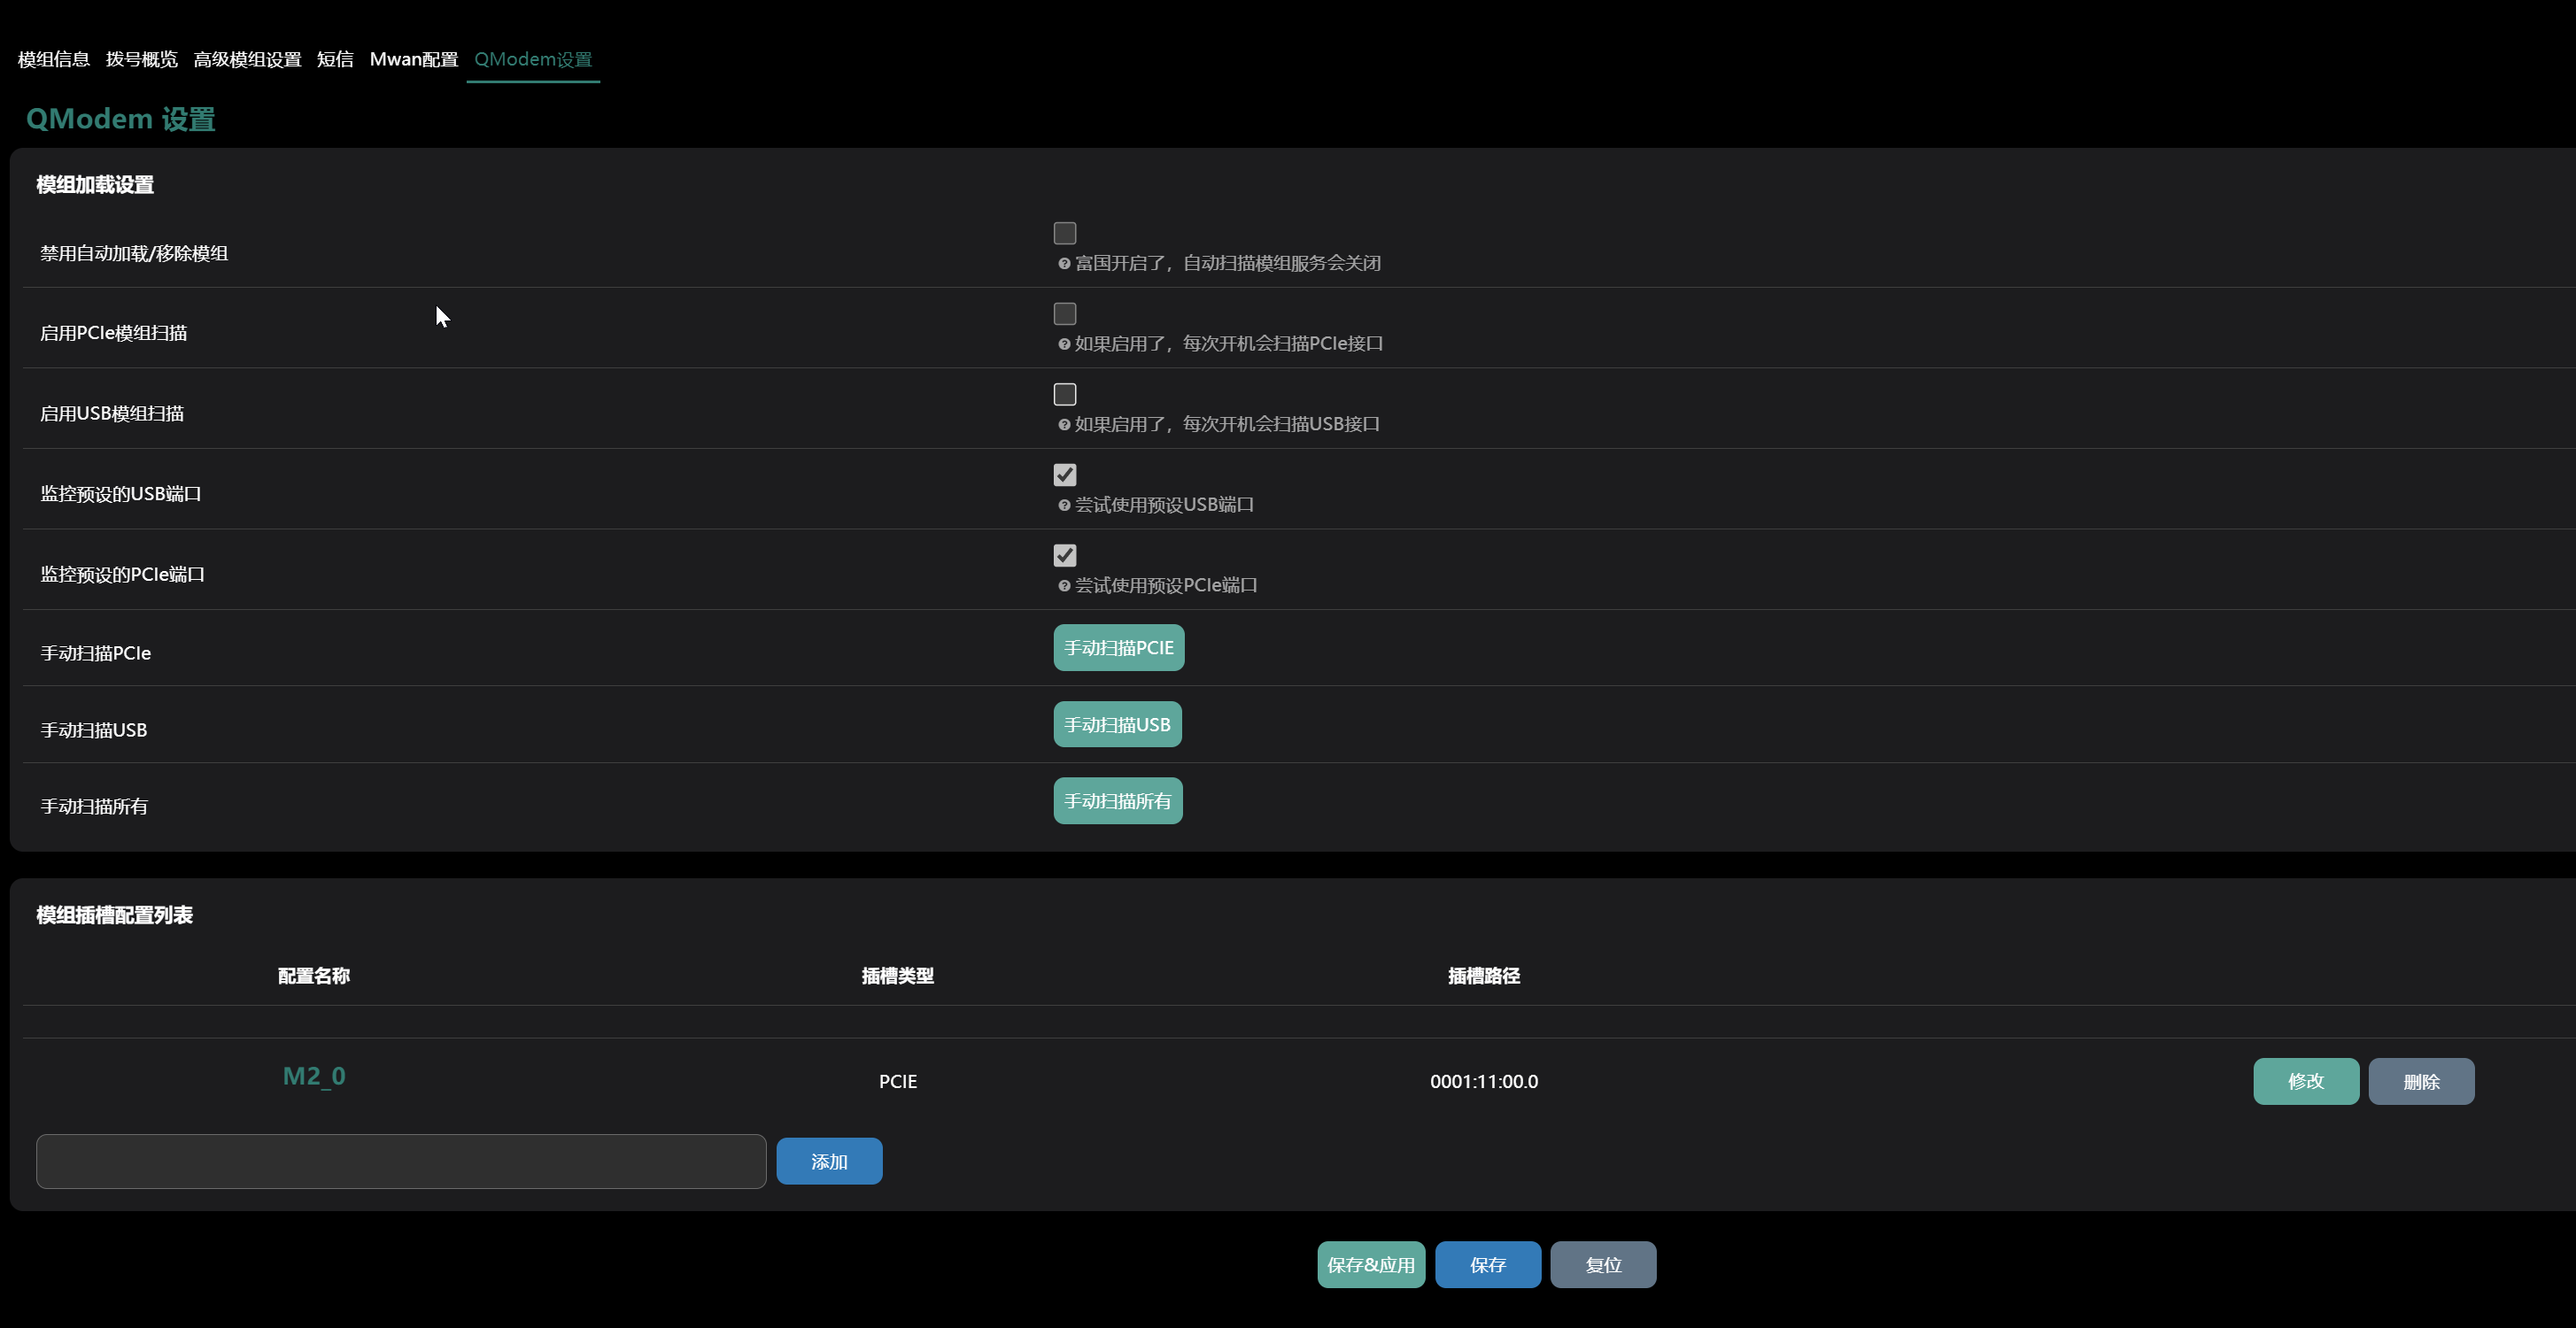Check the 启用USB模组扫描 checkbox
Image resolution: width=2576 pixels, height=1328 pixels.
[1065, 394]
